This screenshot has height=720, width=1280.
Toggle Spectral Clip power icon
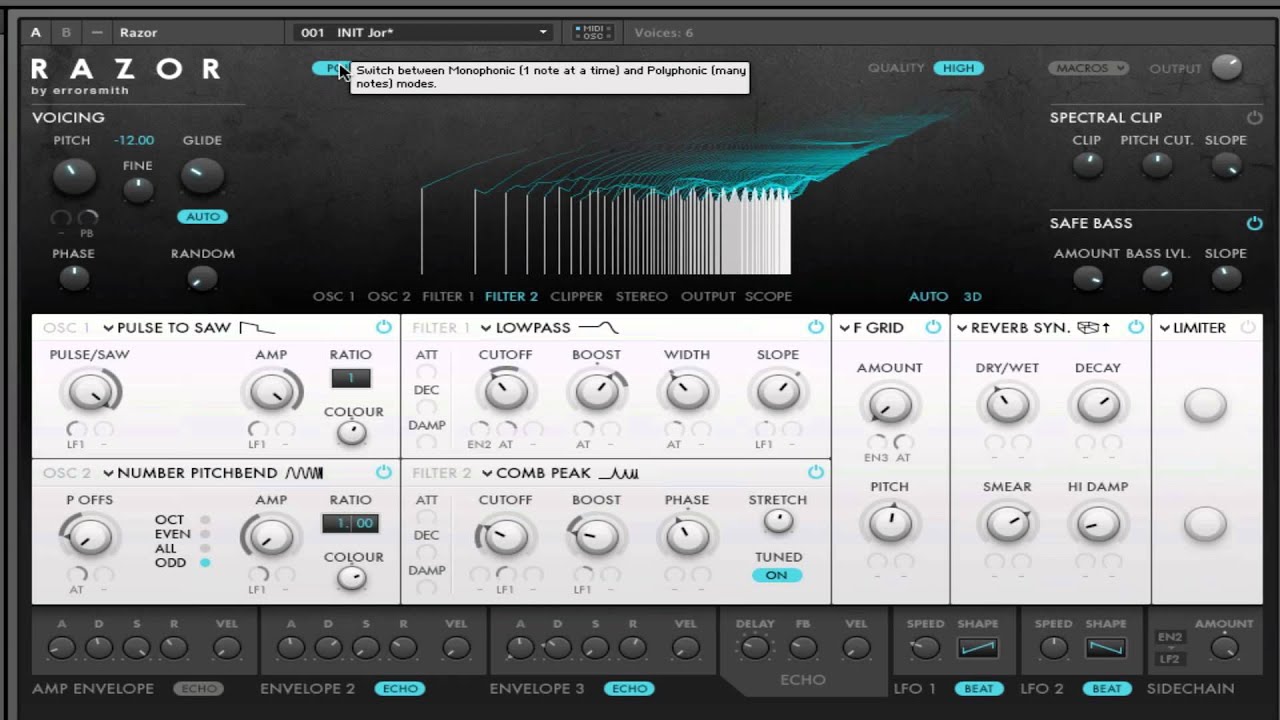[x=1254, y=117]
